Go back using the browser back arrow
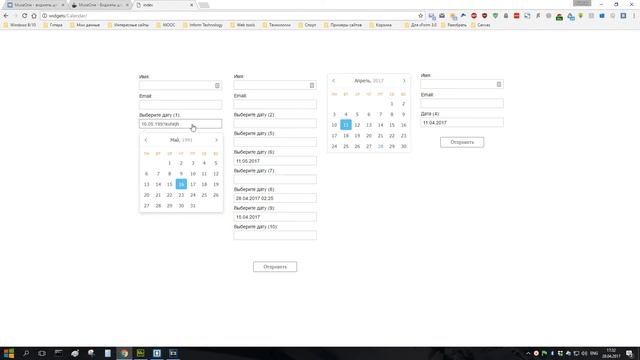Screen dimensions: 640x360 (x=6, y=16)
